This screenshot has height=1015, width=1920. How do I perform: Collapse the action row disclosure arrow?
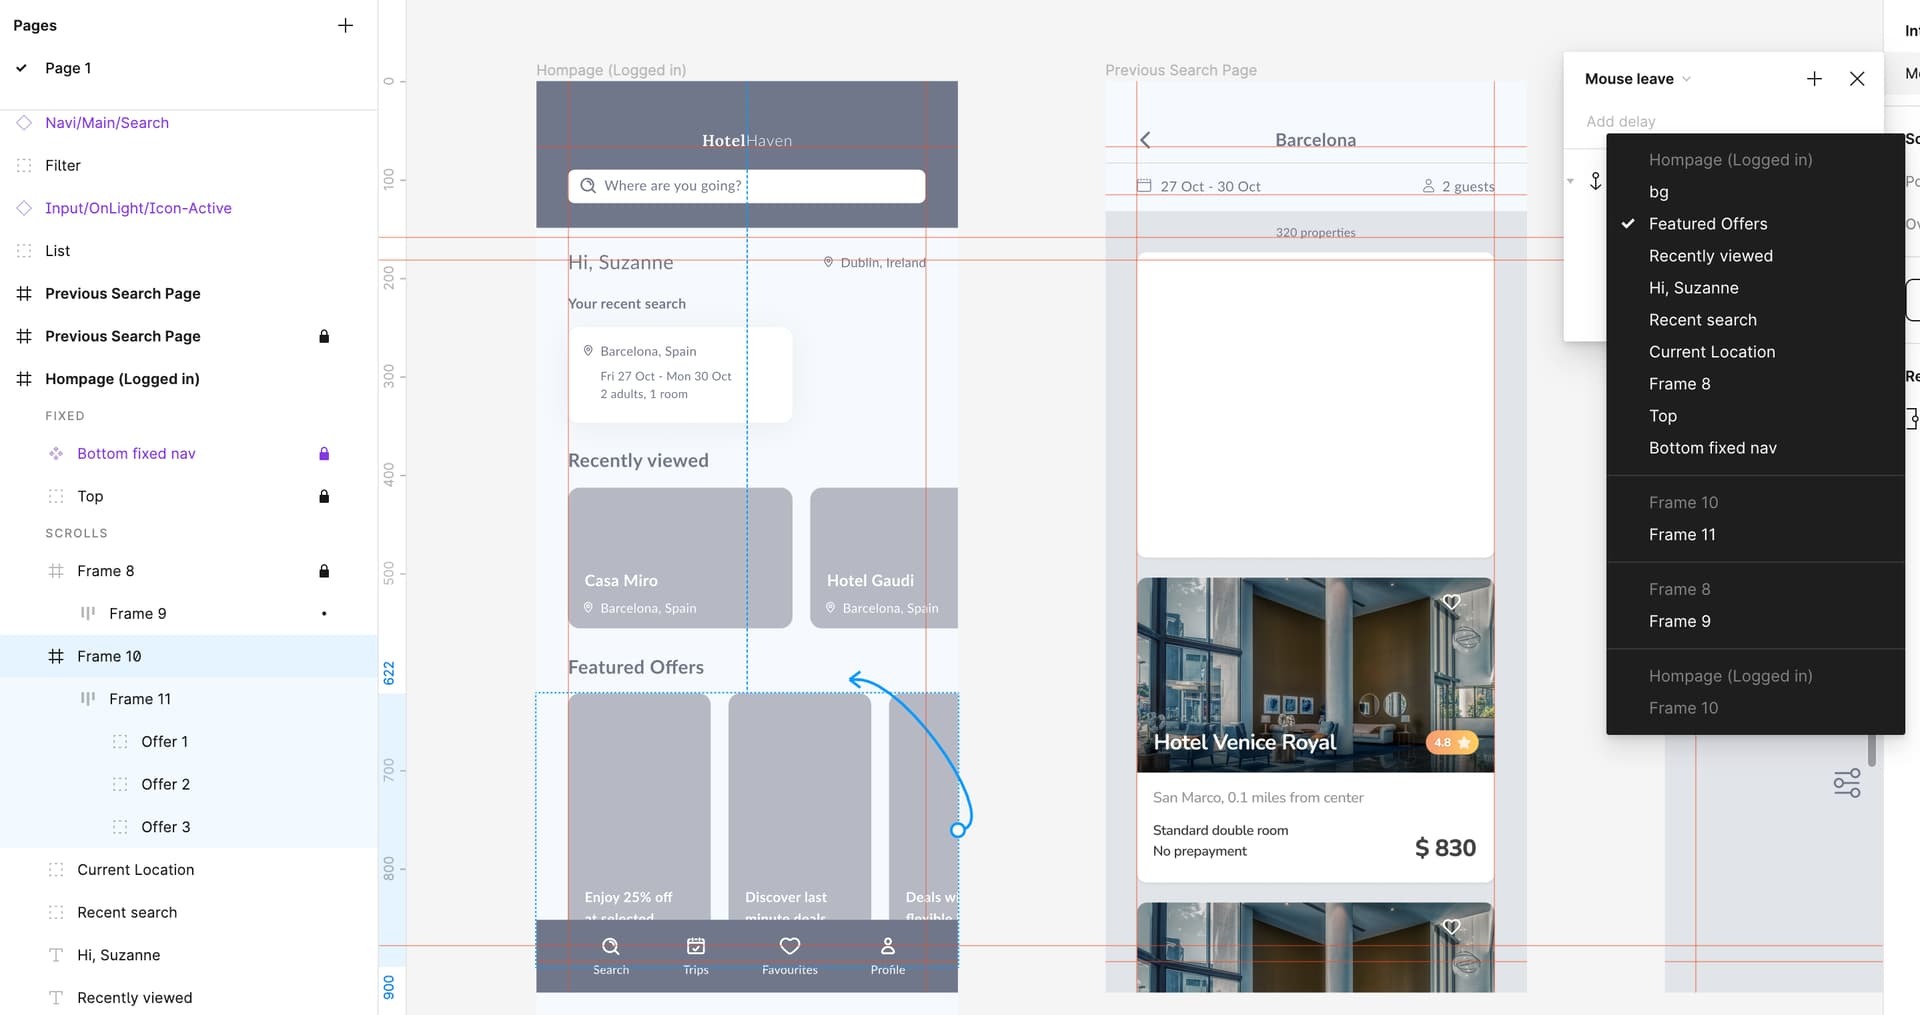tap(1570, 181)
